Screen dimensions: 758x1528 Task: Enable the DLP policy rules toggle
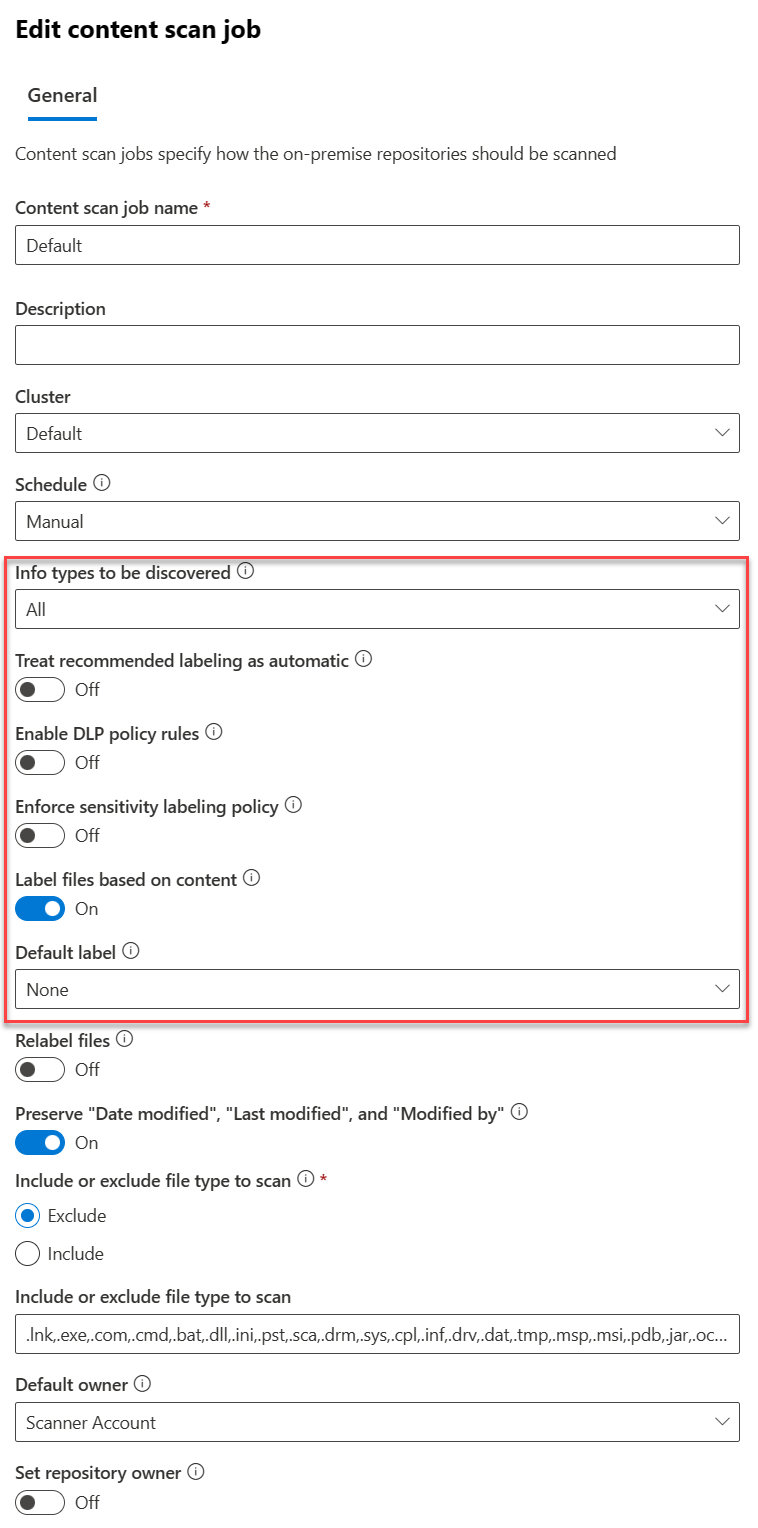pos(40,763)
